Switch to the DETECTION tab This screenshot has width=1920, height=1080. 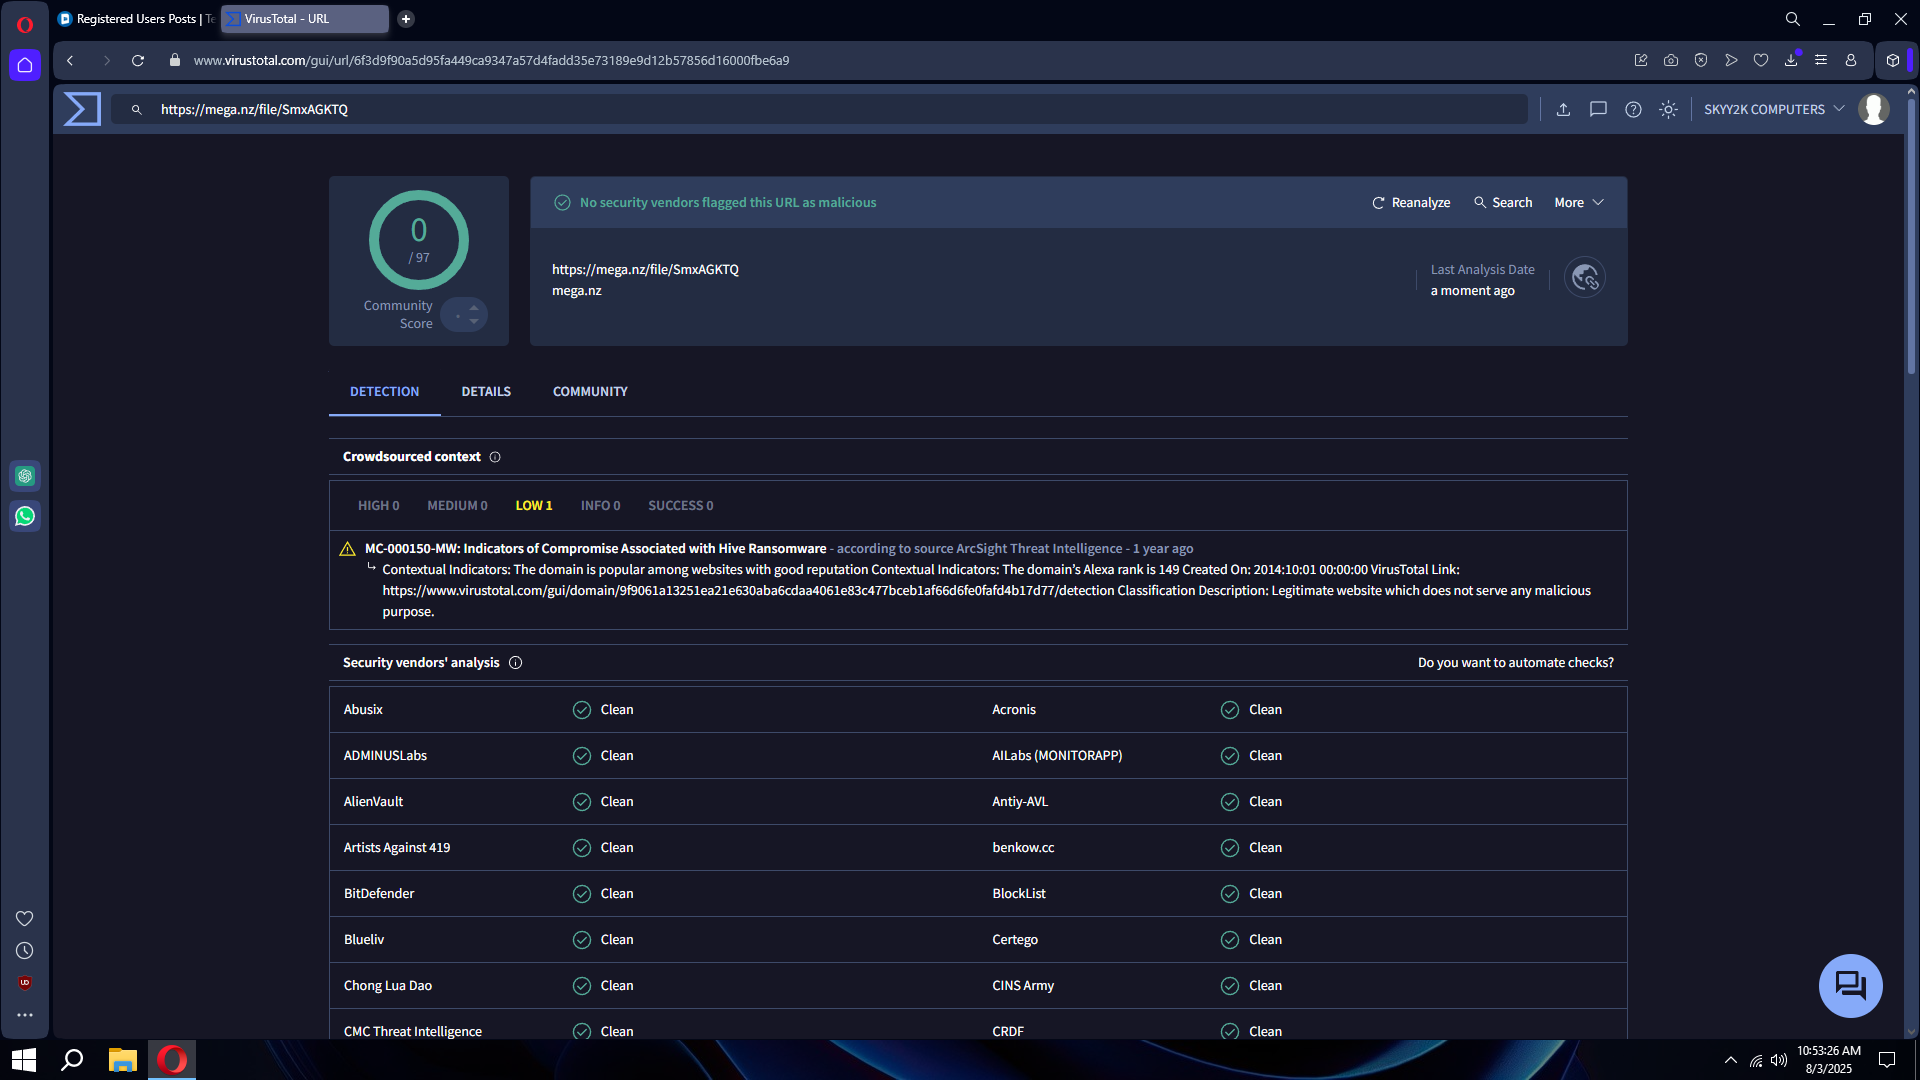pyautogui.click(x=385, y=392)
